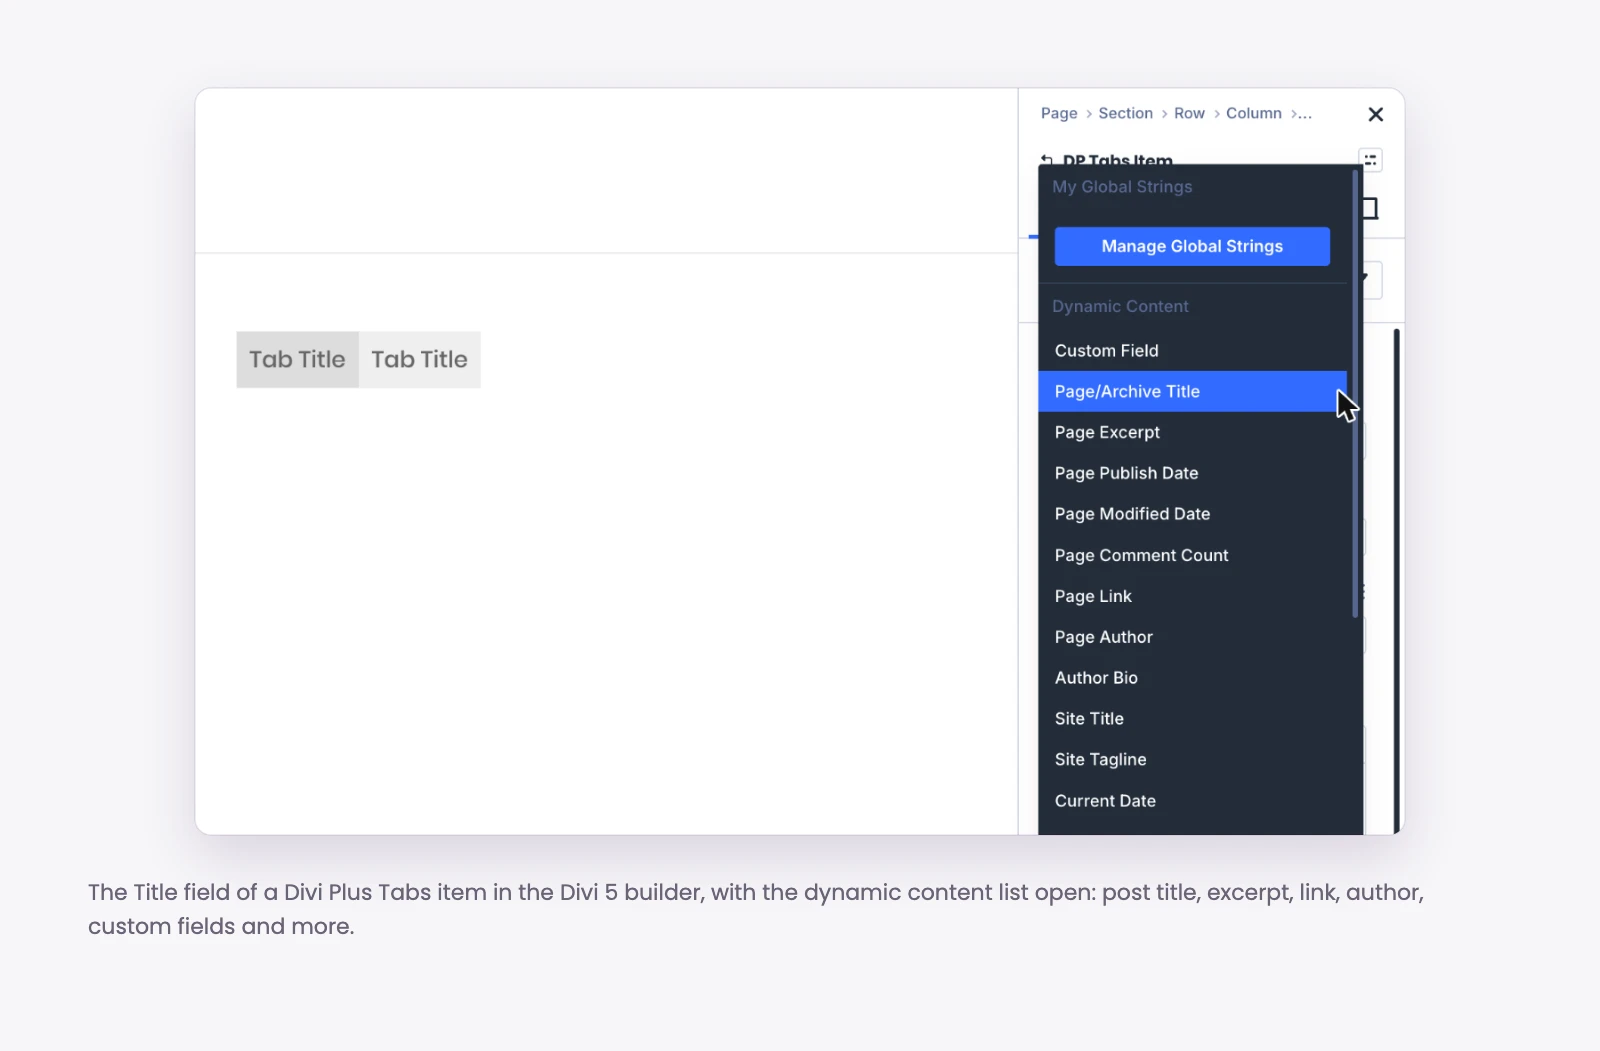Click Manage Global Strings button

coord(1192,246)
